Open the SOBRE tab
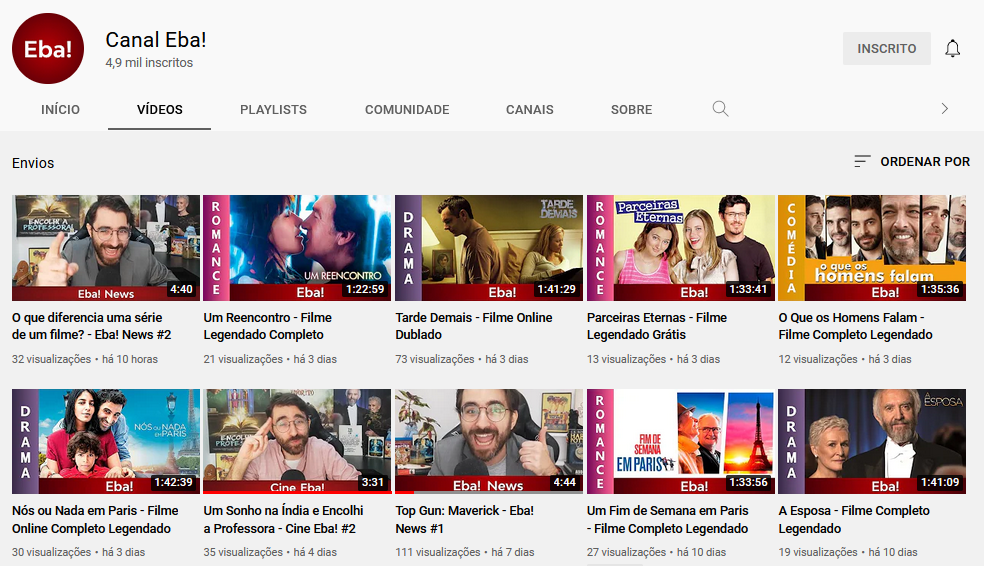The image size is (984, 566). (631, 109)
